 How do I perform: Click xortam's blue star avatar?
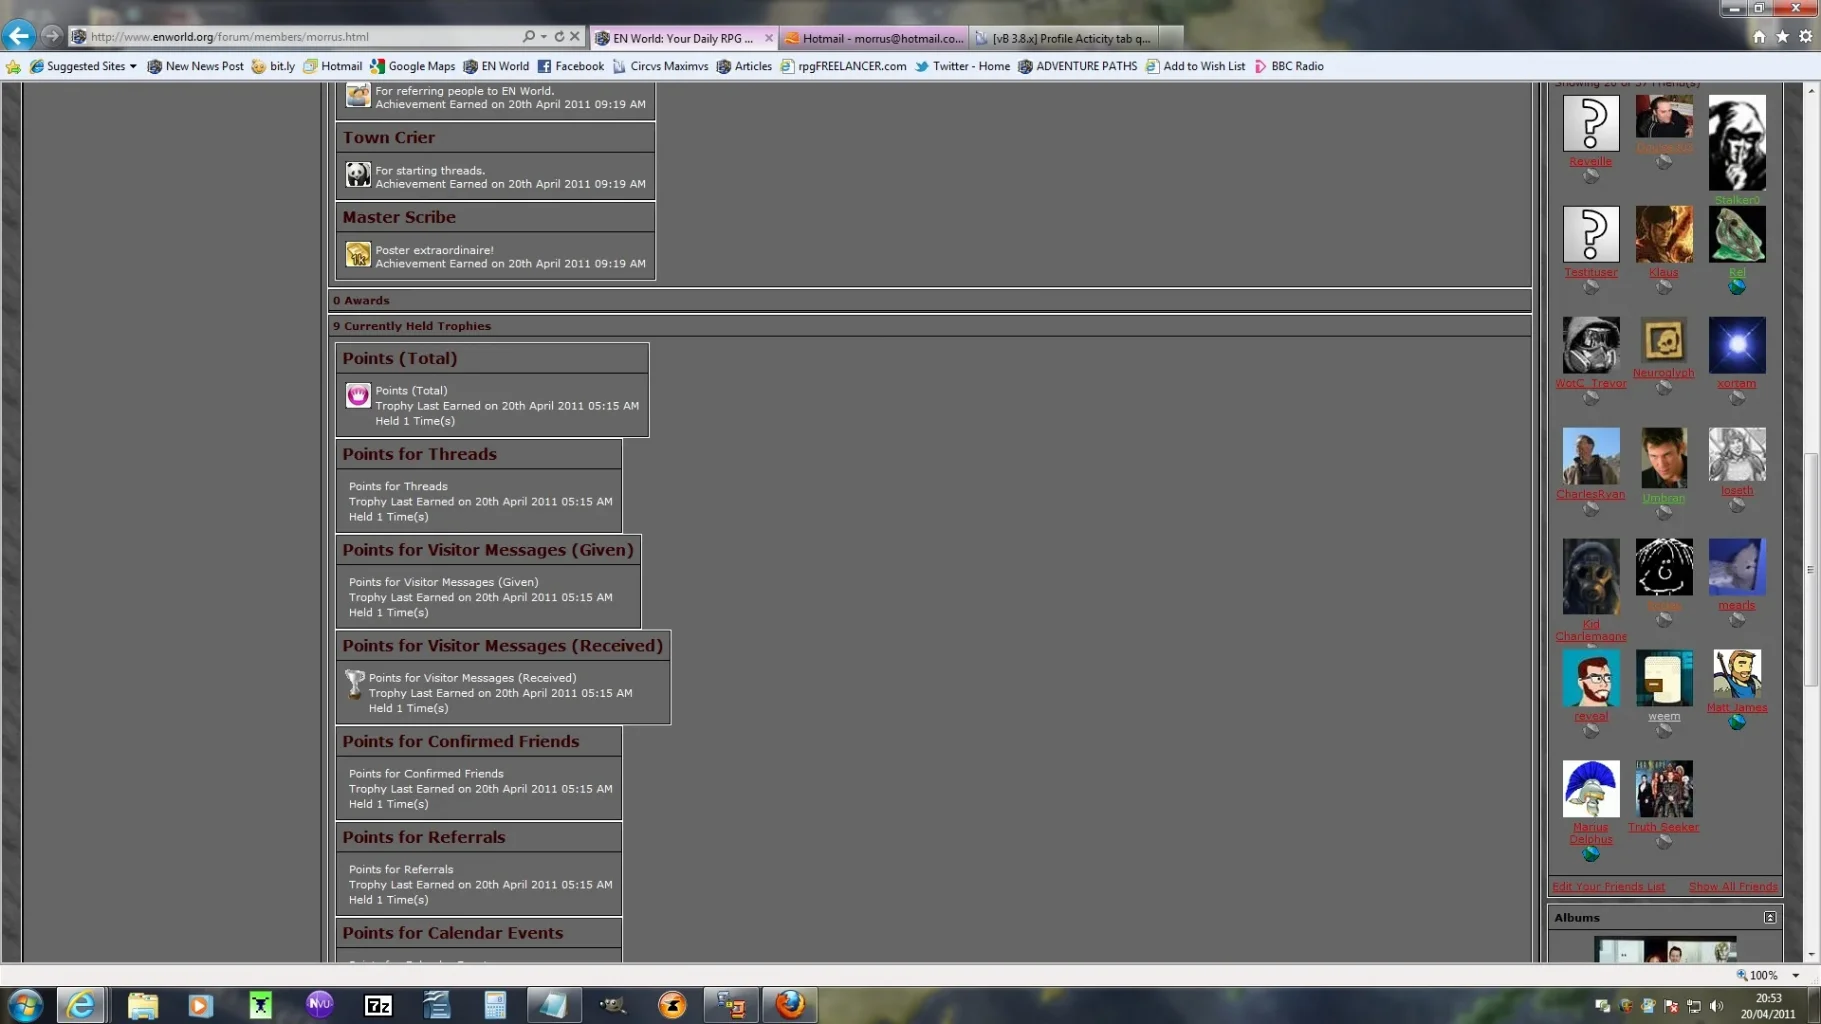click(x=1737, y=345)
